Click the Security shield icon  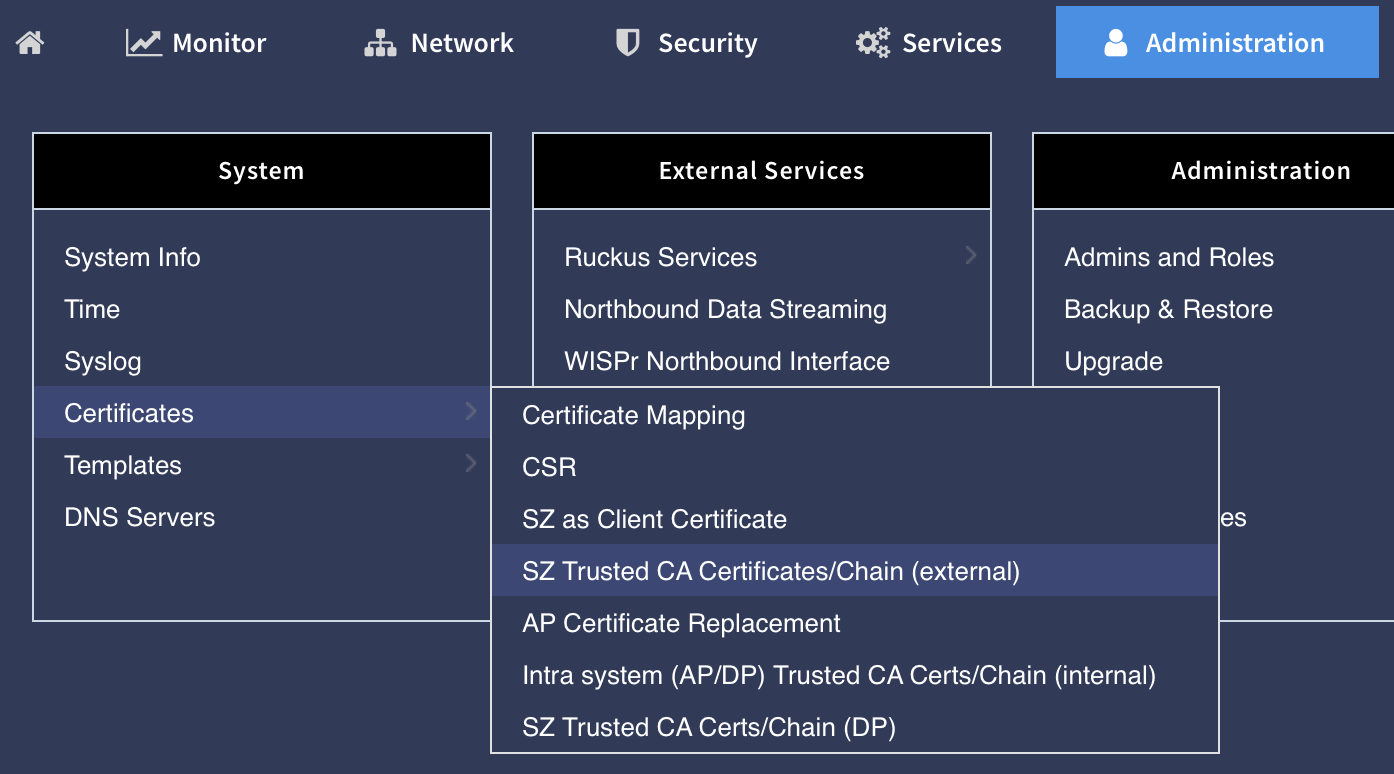(627, 43)
